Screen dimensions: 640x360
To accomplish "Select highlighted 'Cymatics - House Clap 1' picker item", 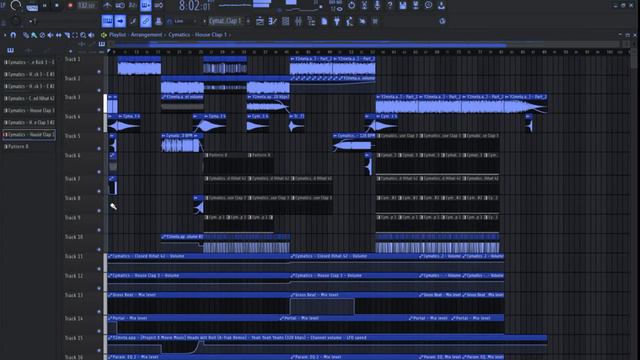I will click(29, 134).
